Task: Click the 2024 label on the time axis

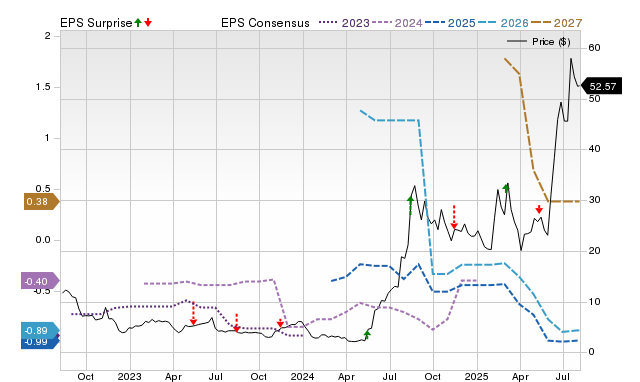Action: tap(302, 376)
